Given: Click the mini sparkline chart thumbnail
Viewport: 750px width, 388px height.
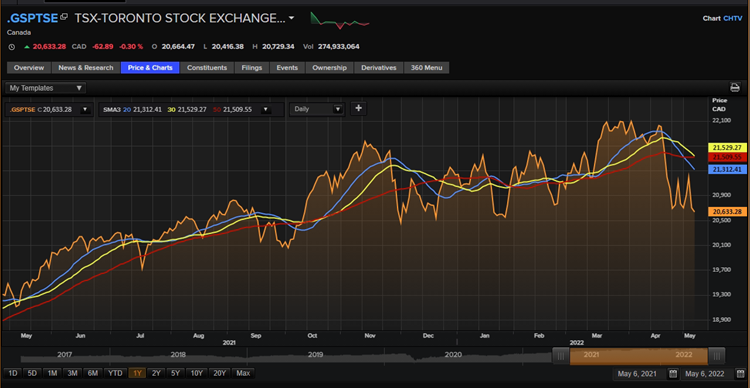Looking at the screenshot, I should pyautogui.click(x=340, y=21).
